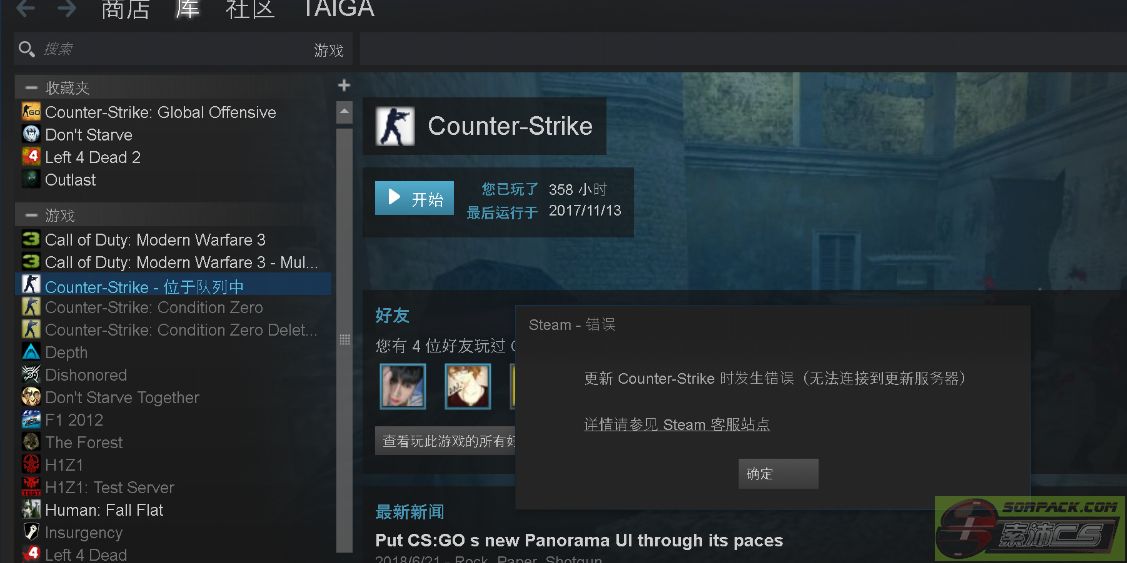Click the Human: Fall Flat icon

(x=31, y=510)
